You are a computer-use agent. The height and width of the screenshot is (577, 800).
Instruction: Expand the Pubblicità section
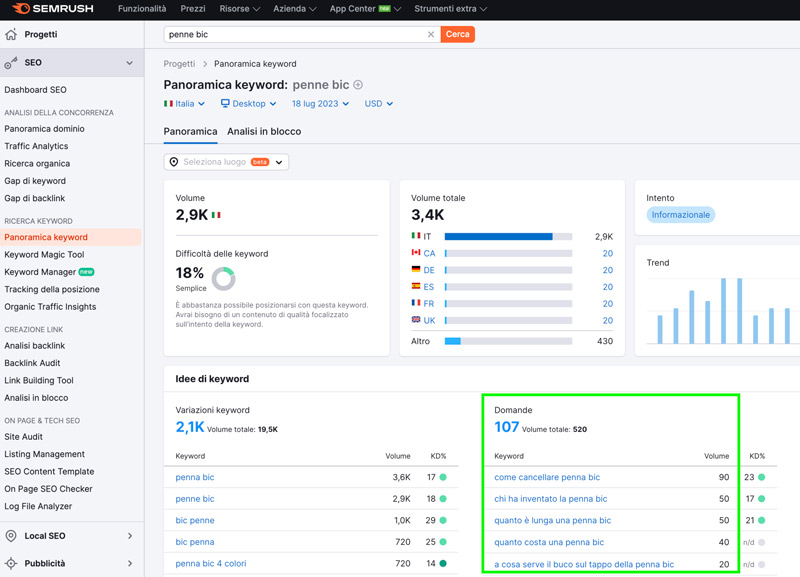[130, 563]
